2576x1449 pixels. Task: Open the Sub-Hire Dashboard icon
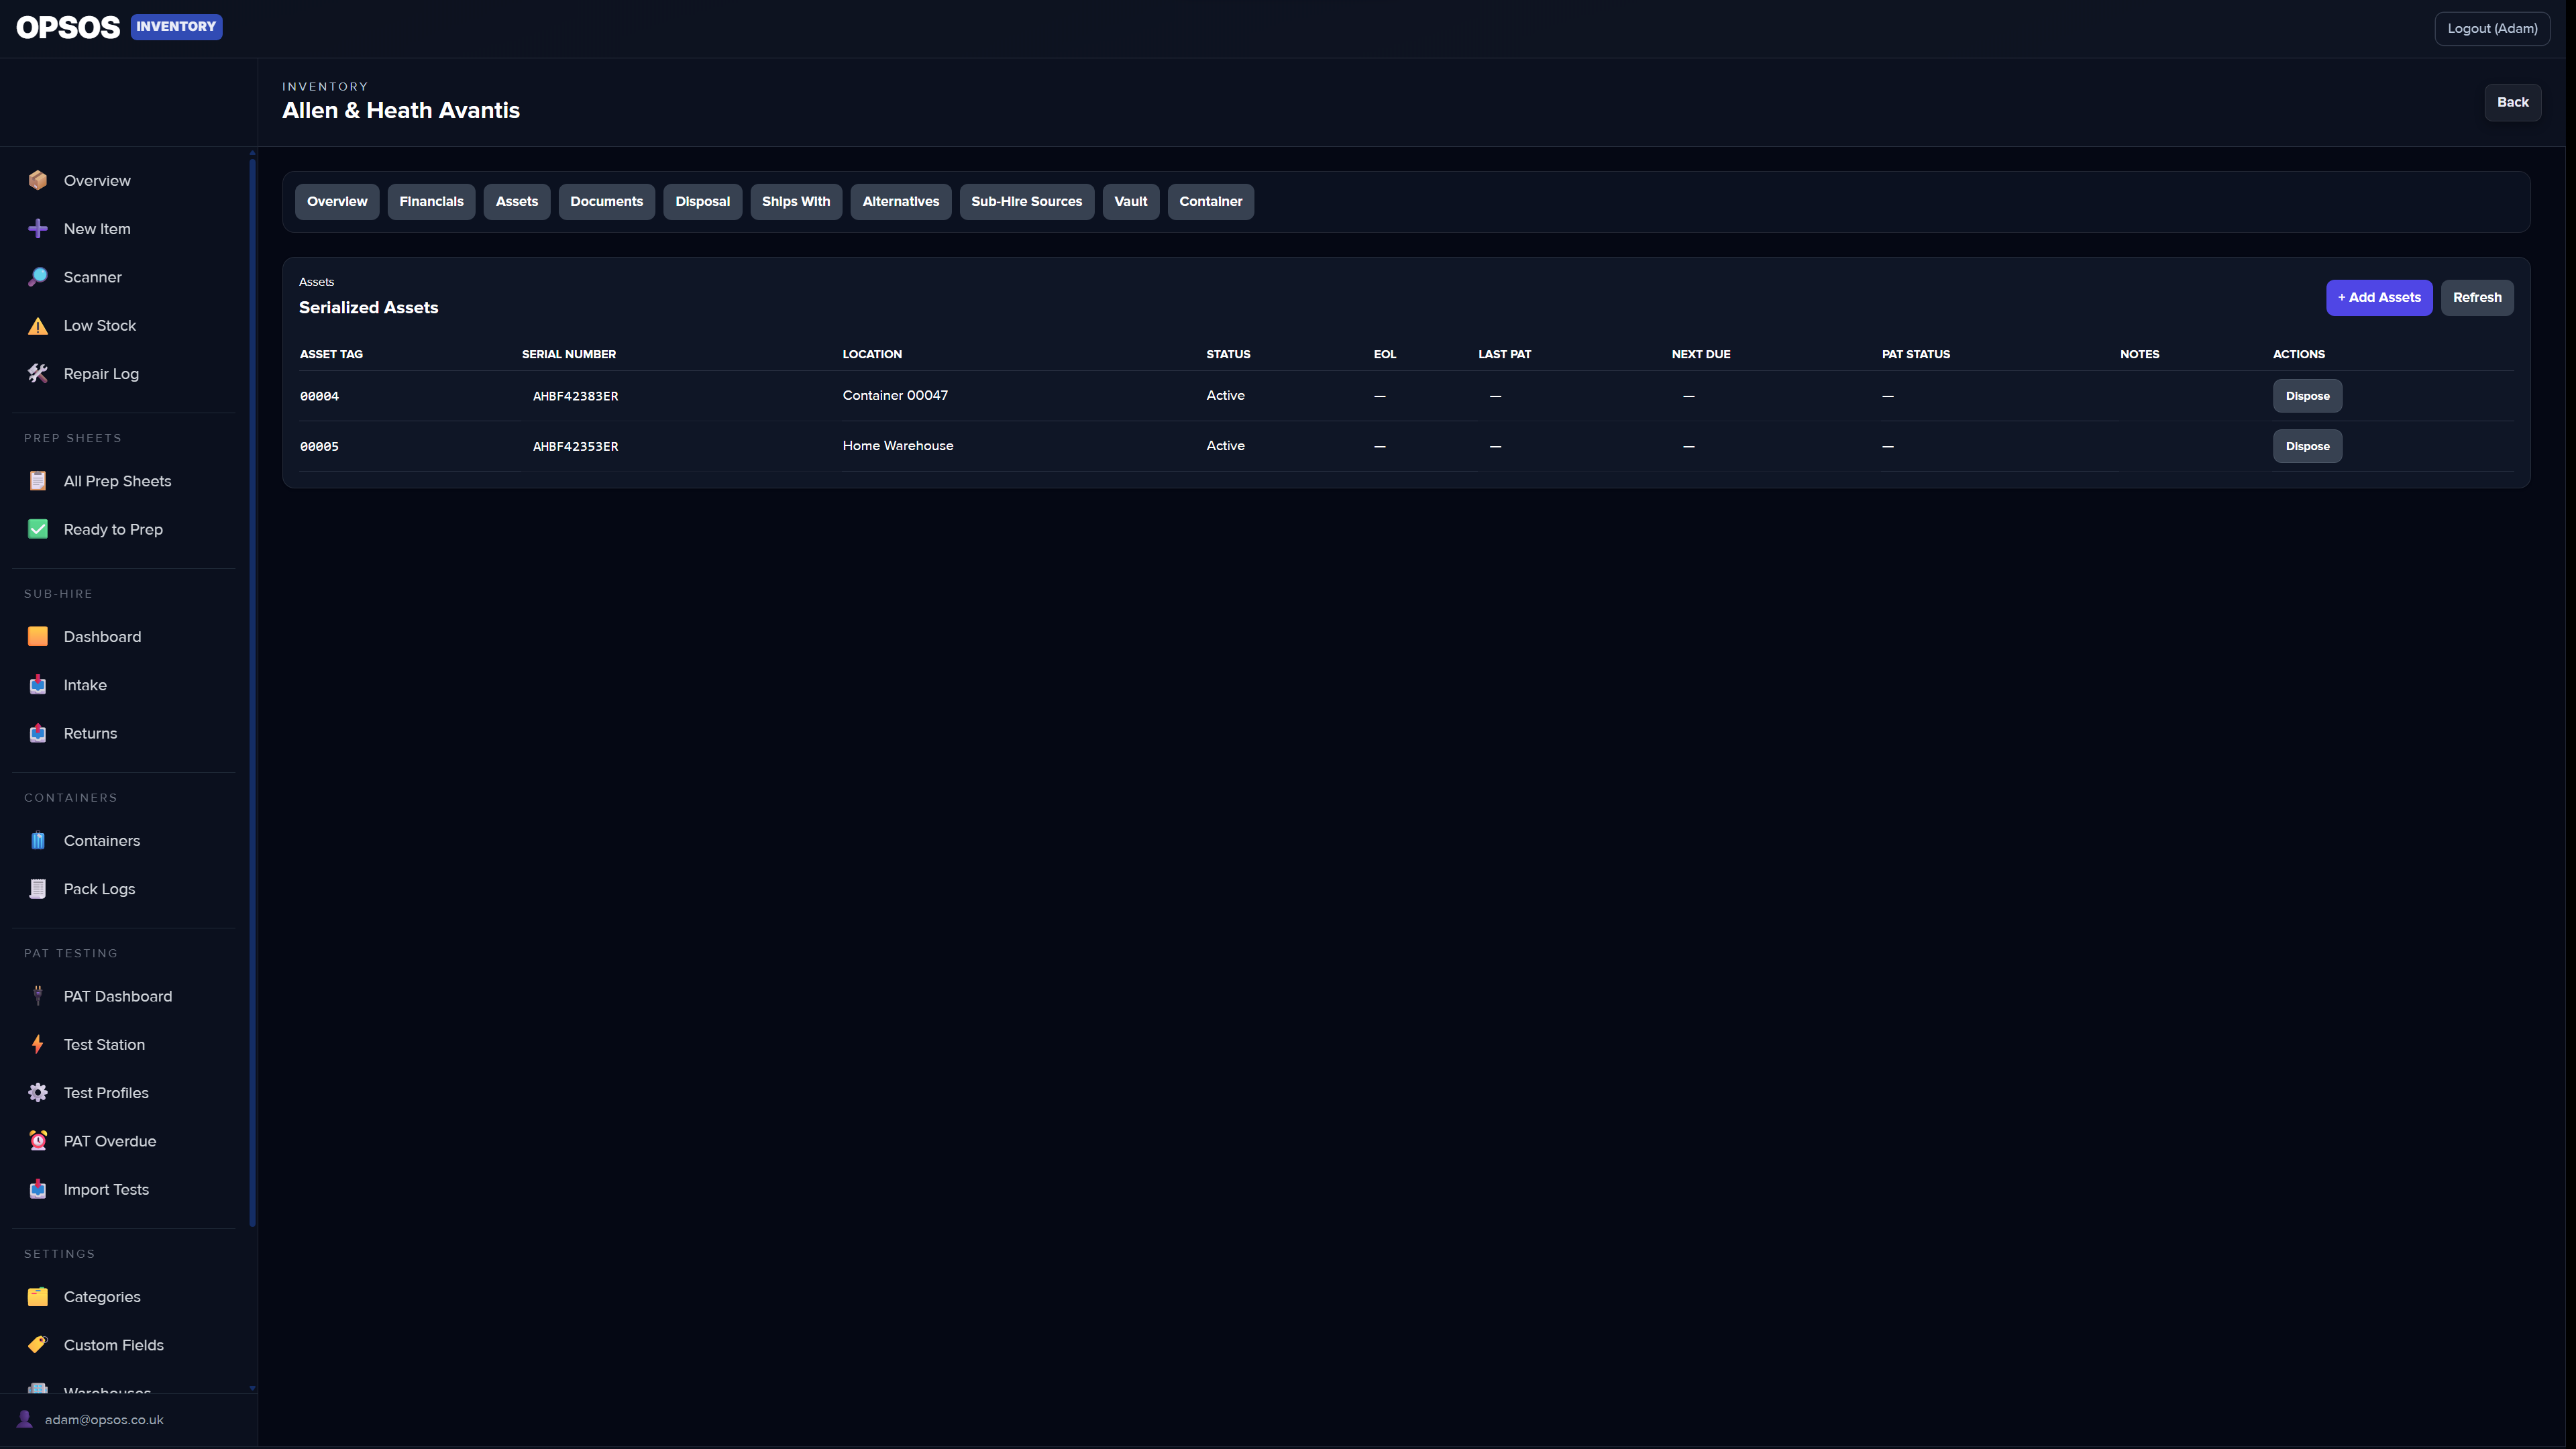point(37,636)
